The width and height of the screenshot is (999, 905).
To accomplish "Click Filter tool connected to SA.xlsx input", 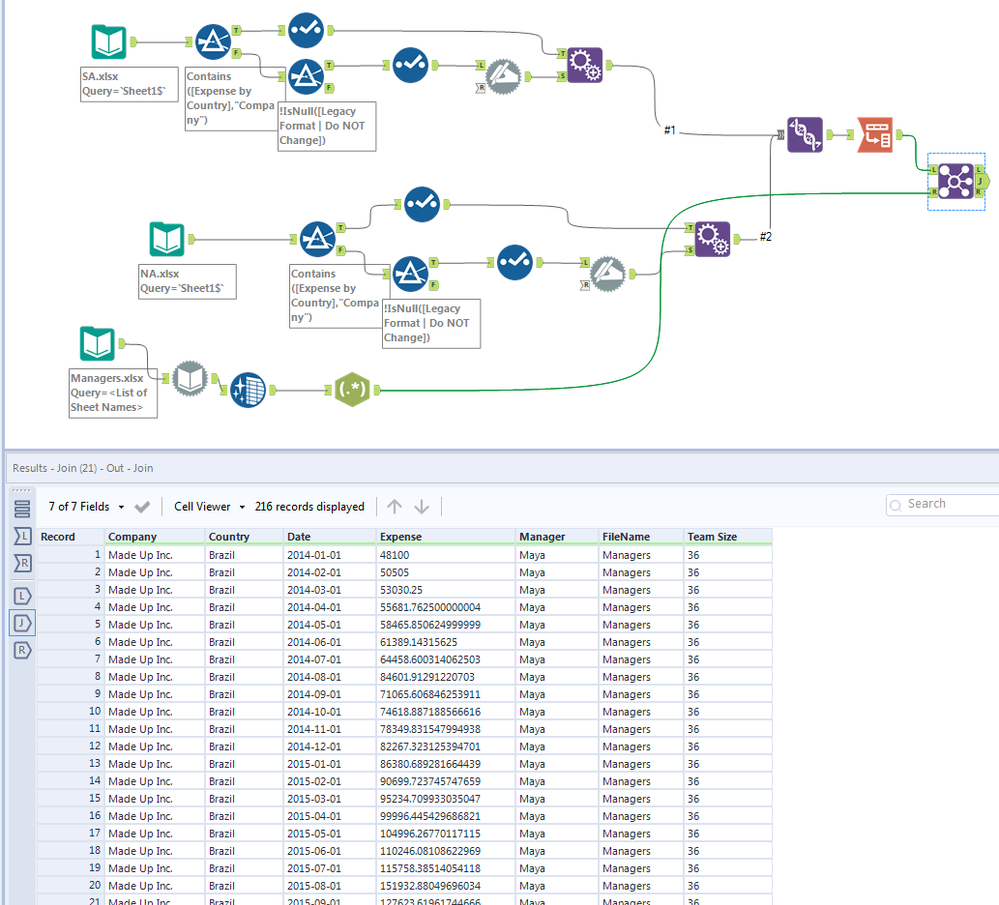I will click(x=213, y=41).
